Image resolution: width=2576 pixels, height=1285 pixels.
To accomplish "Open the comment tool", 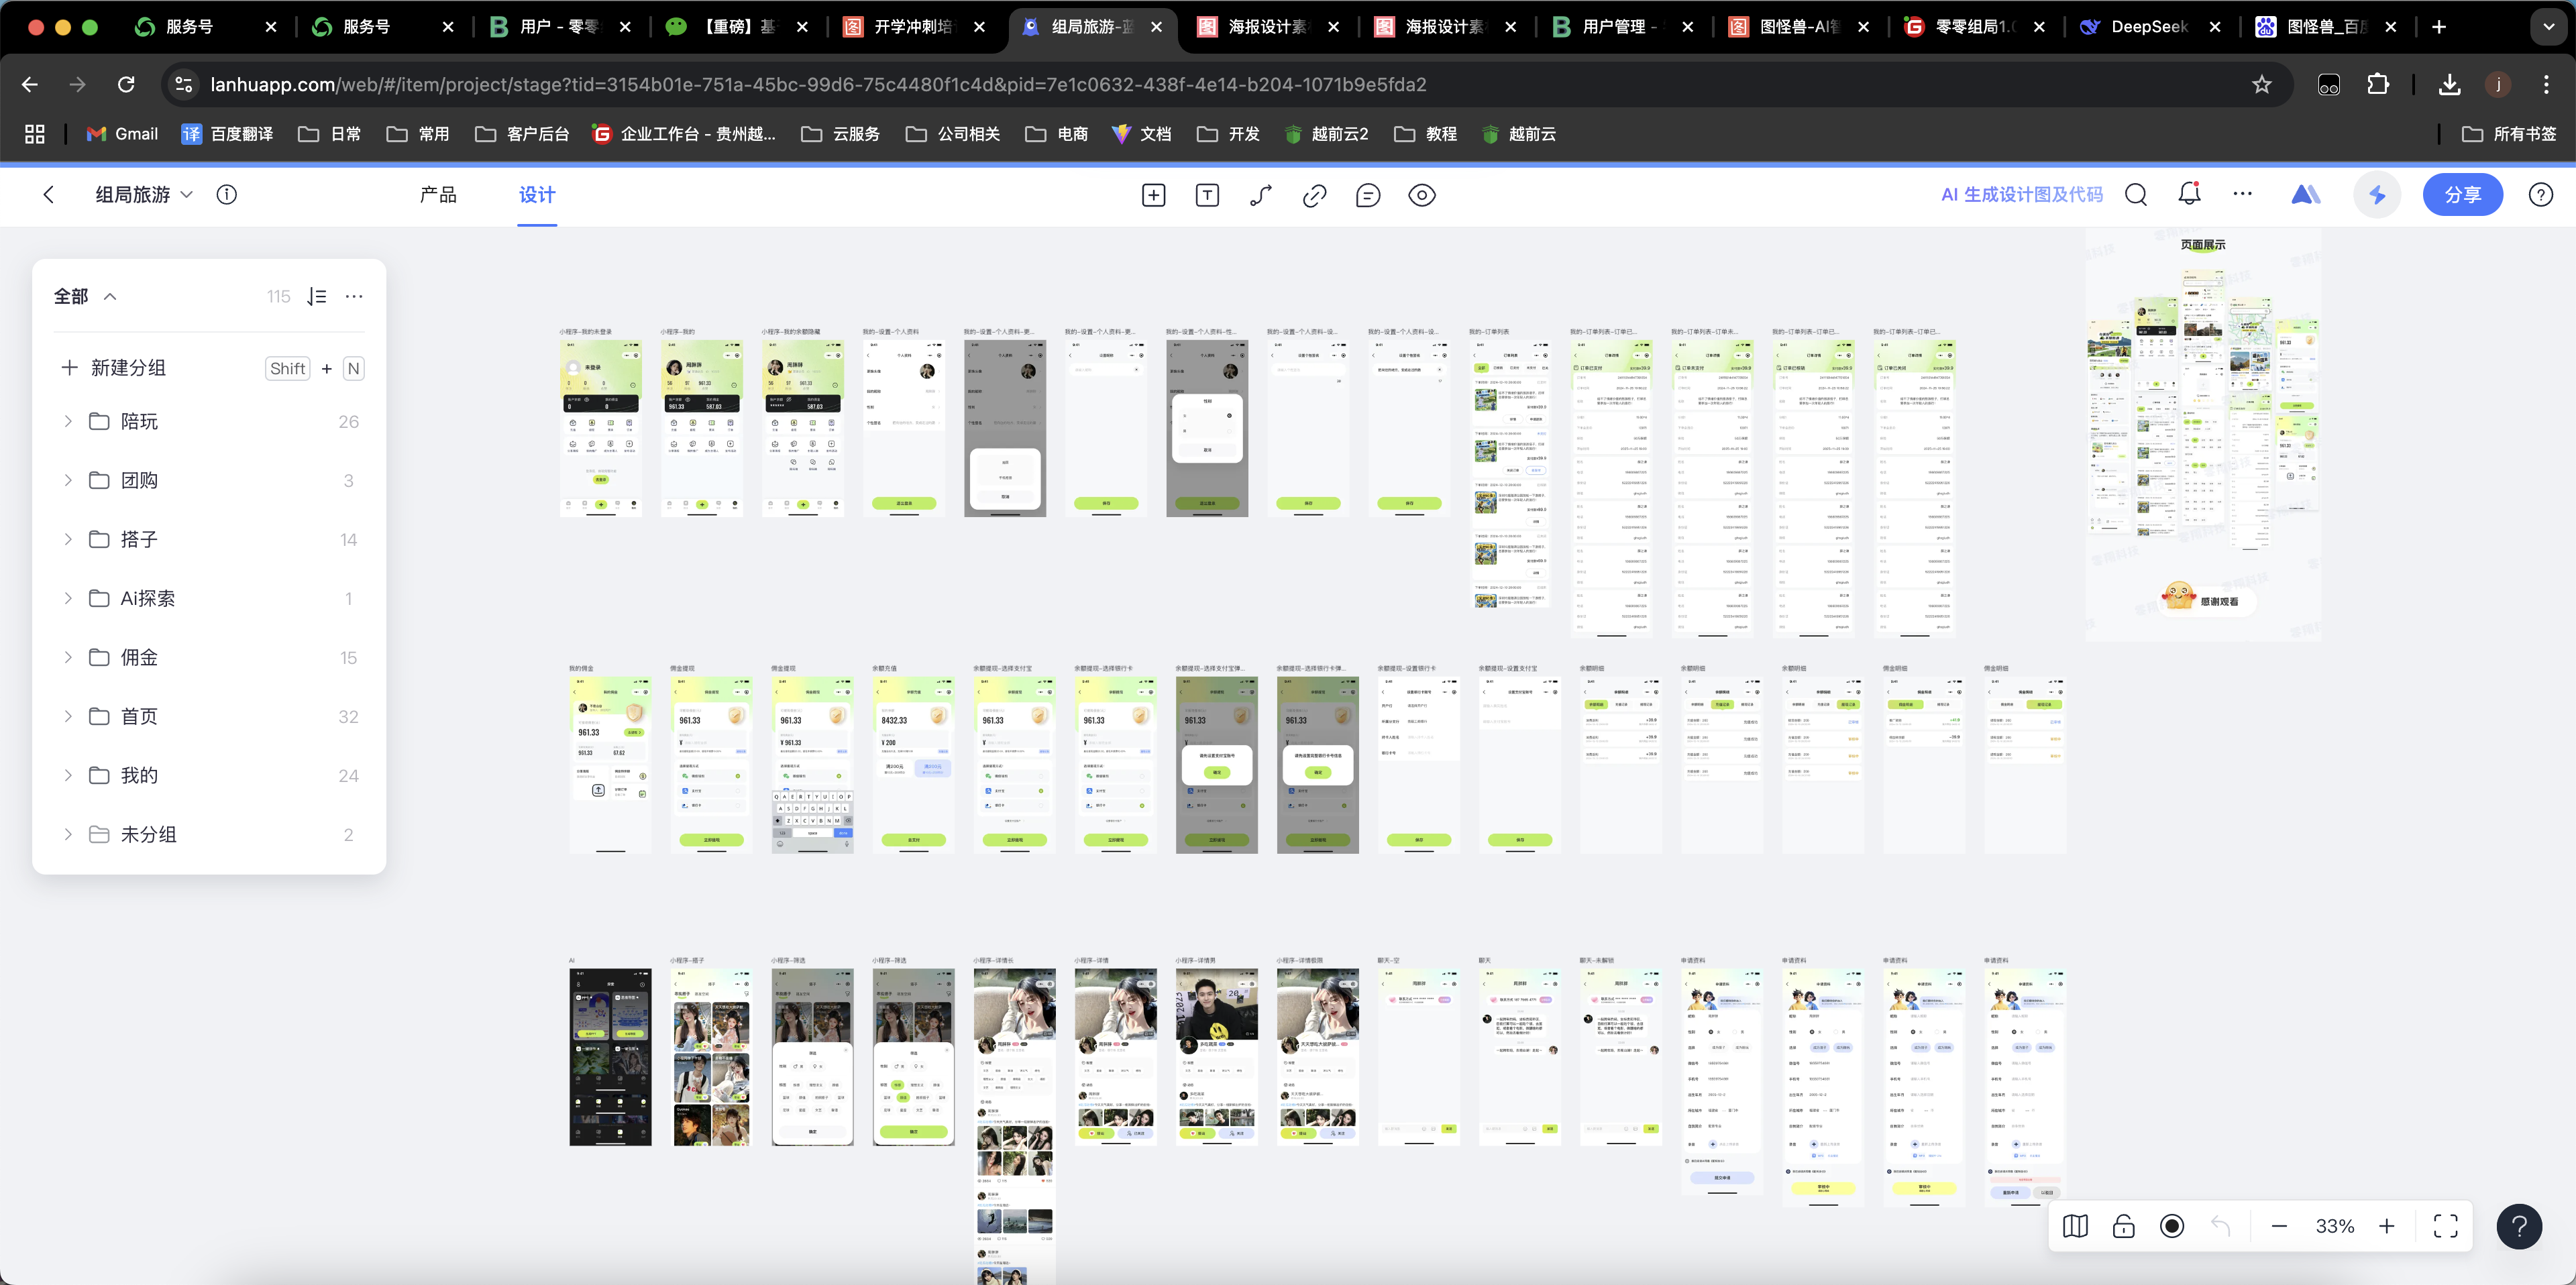I will click(1368, 195).
